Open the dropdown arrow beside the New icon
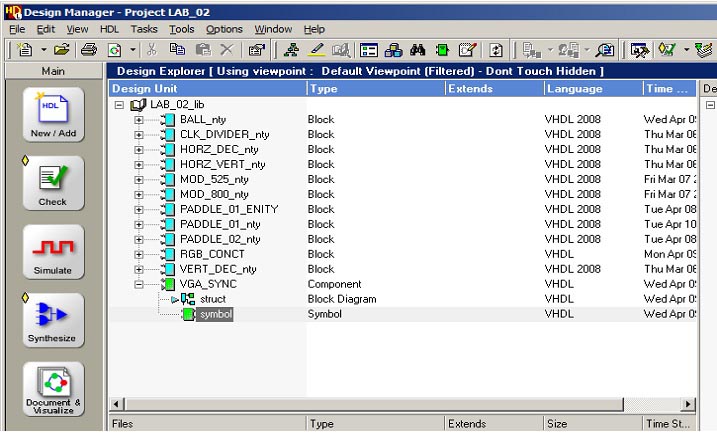Image resolution: width=717 pixels, height=433 pixels. [43, 49]
